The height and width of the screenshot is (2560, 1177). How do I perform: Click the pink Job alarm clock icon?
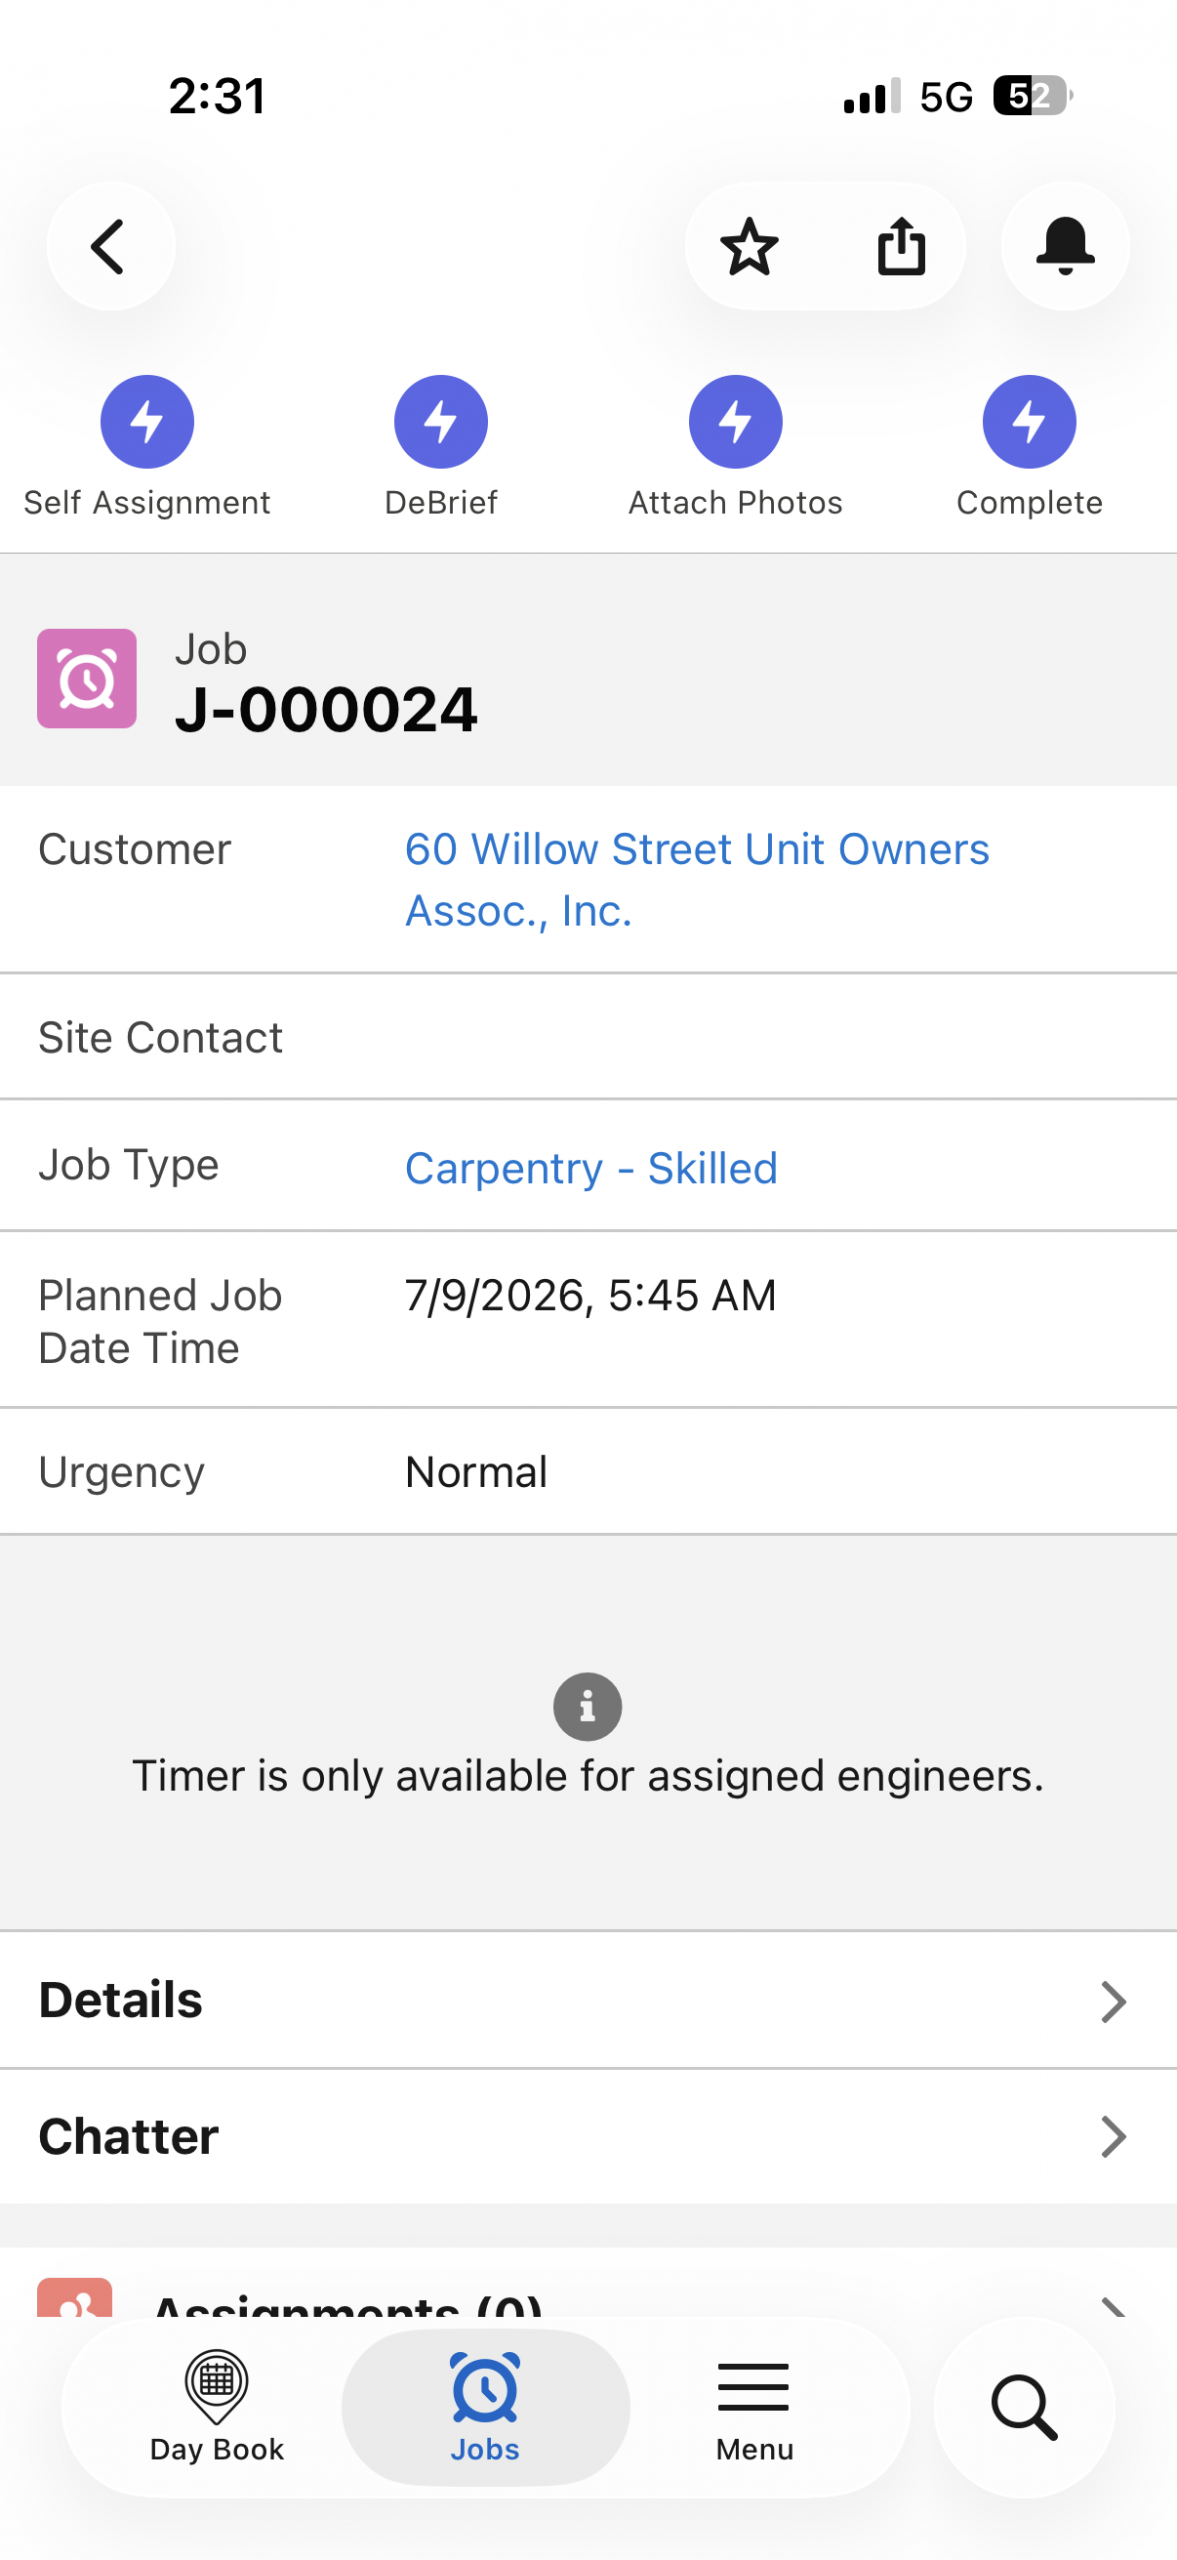(x=87, y=678)
